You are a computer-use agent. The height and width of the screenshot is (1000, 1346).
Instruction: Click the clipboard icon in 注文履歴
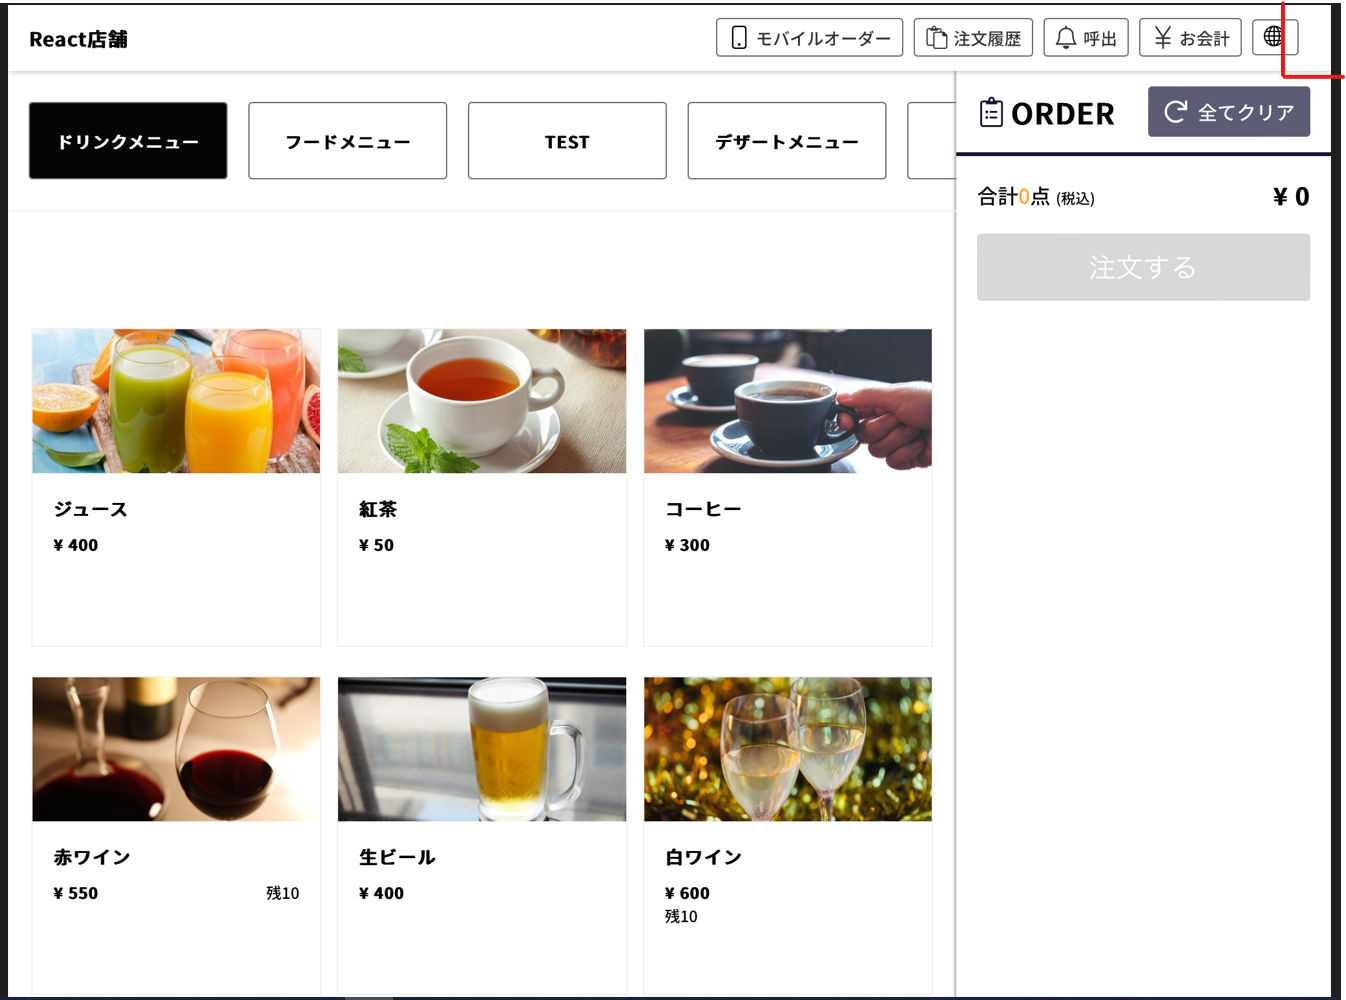(x=936, y=38)
